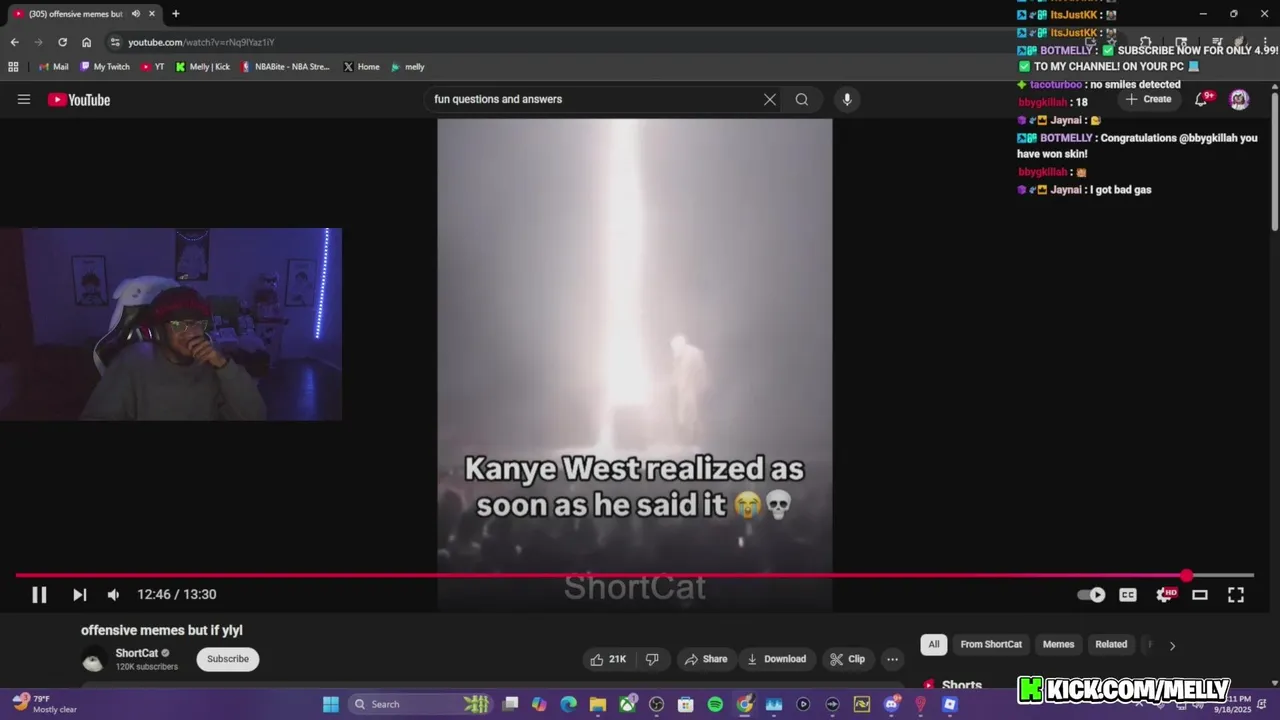This screenshot has width=1280, height=720.
Task: Select the Memes filter chip
Action: click(1058, 645)
